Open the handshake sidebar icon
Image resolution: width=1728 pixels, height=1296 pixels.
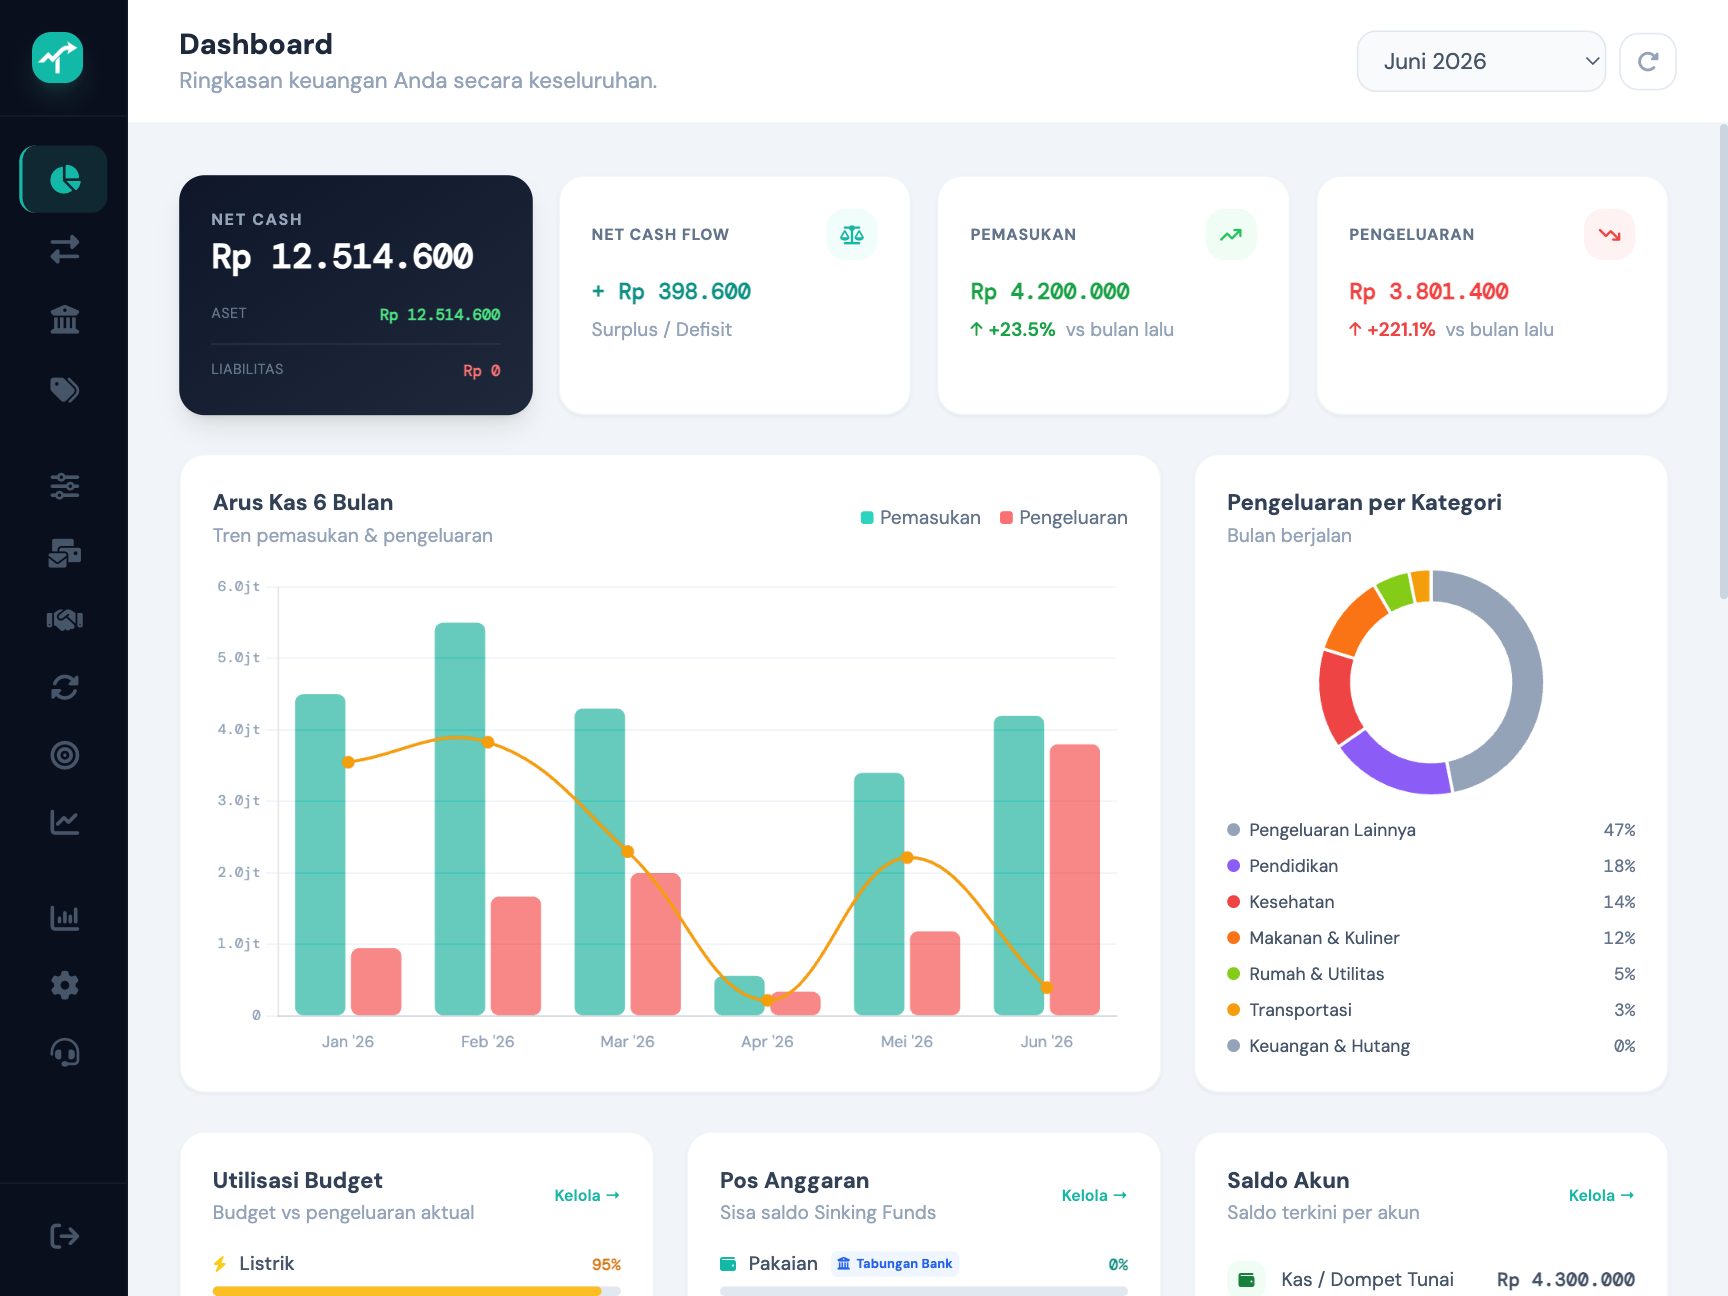[64, 620]
